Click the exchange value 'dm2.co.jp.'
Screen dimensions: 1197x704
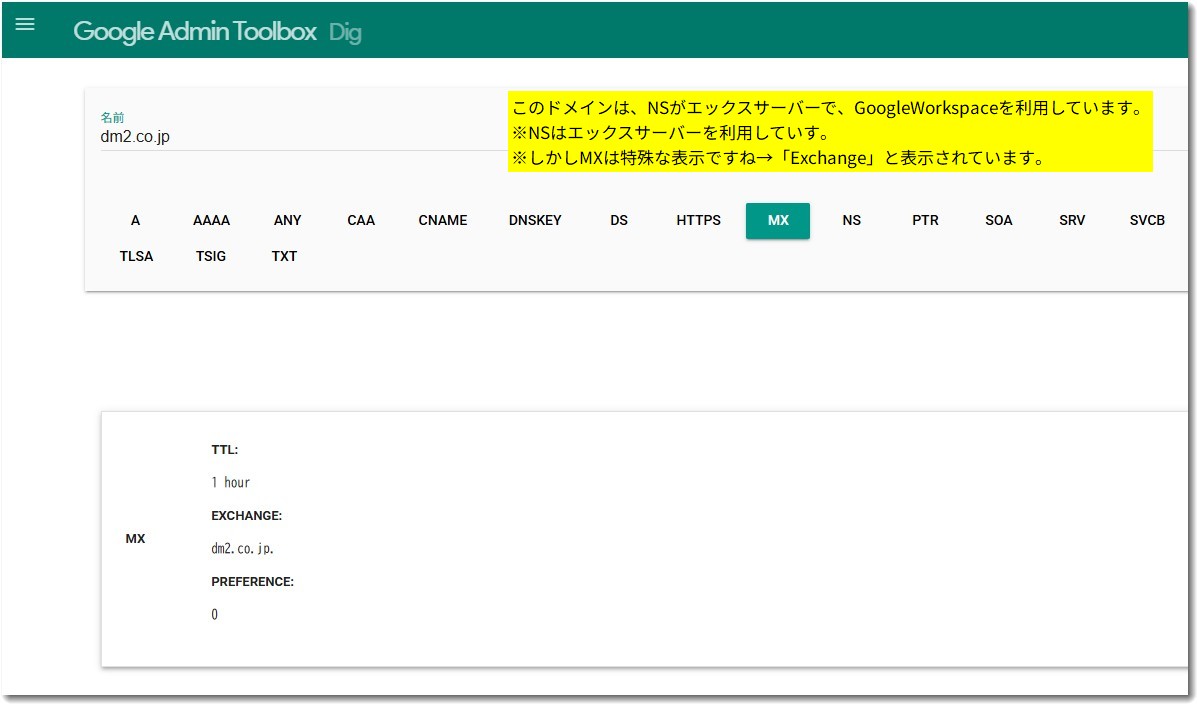tap(242, 548)
